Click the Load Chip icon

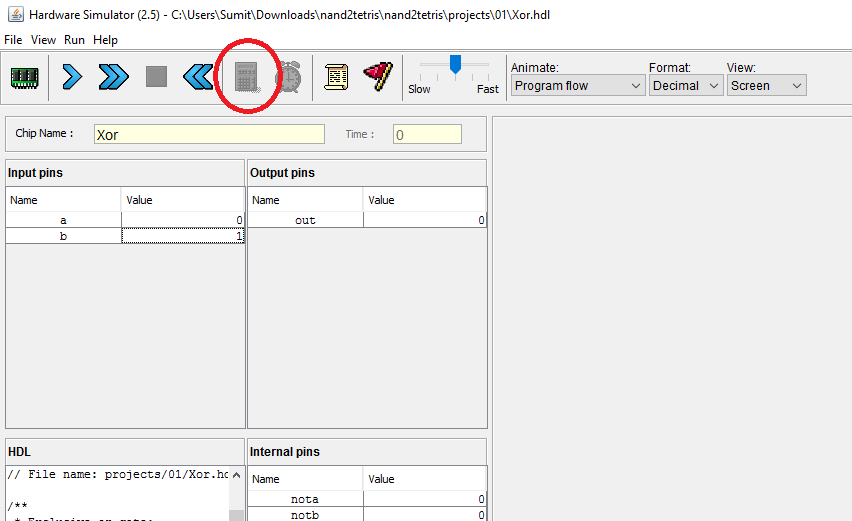pos(24,77)
